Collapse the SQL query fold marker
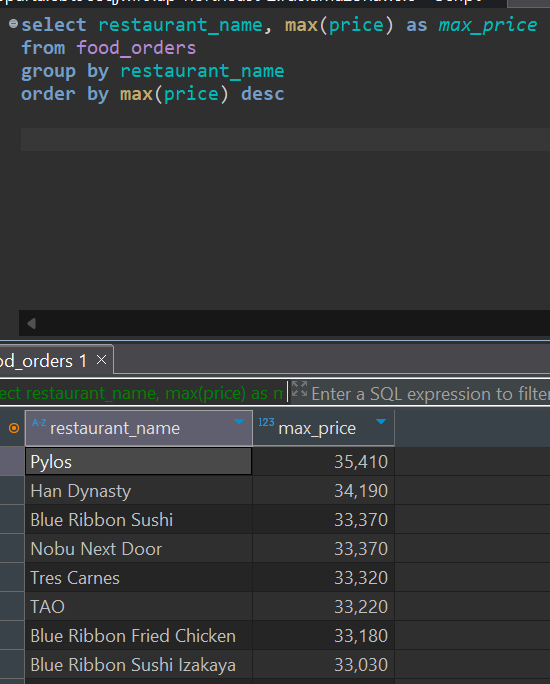Viewport: 550px width, 684px height. pyautogui.click(x=14, y=23)
